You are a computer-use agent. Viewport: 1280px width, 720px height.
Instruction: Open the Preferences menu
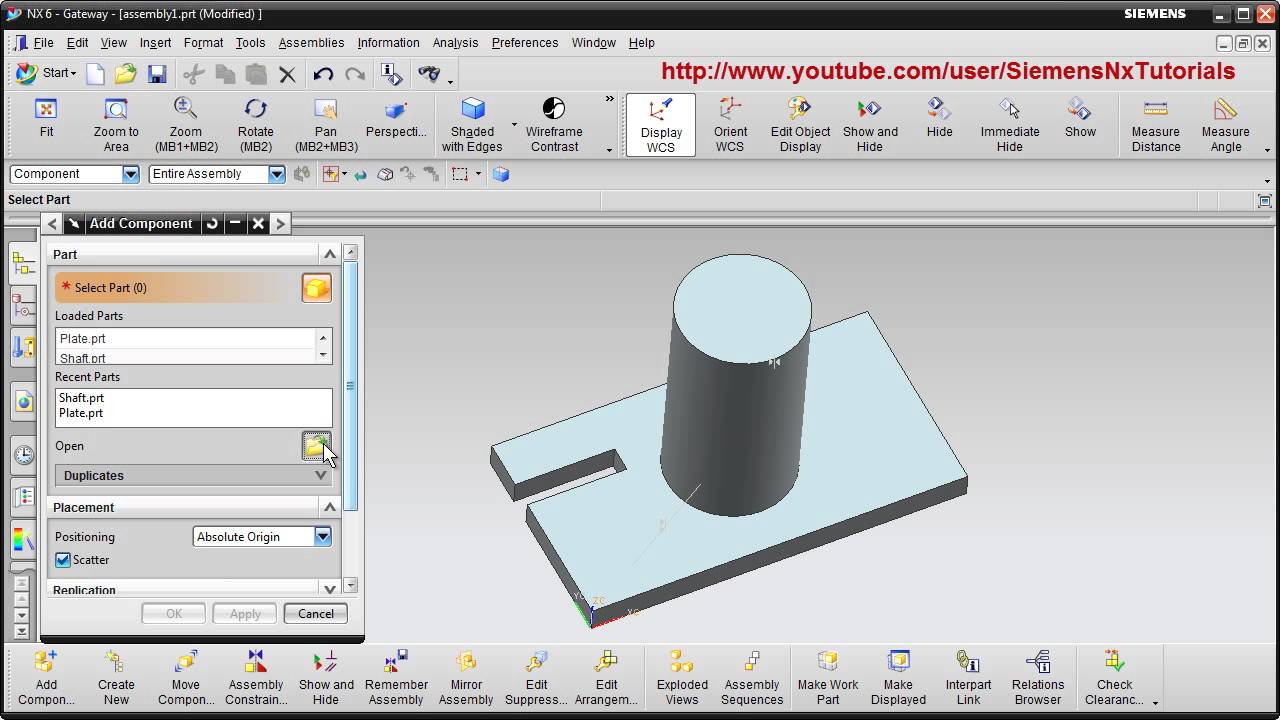525,43
